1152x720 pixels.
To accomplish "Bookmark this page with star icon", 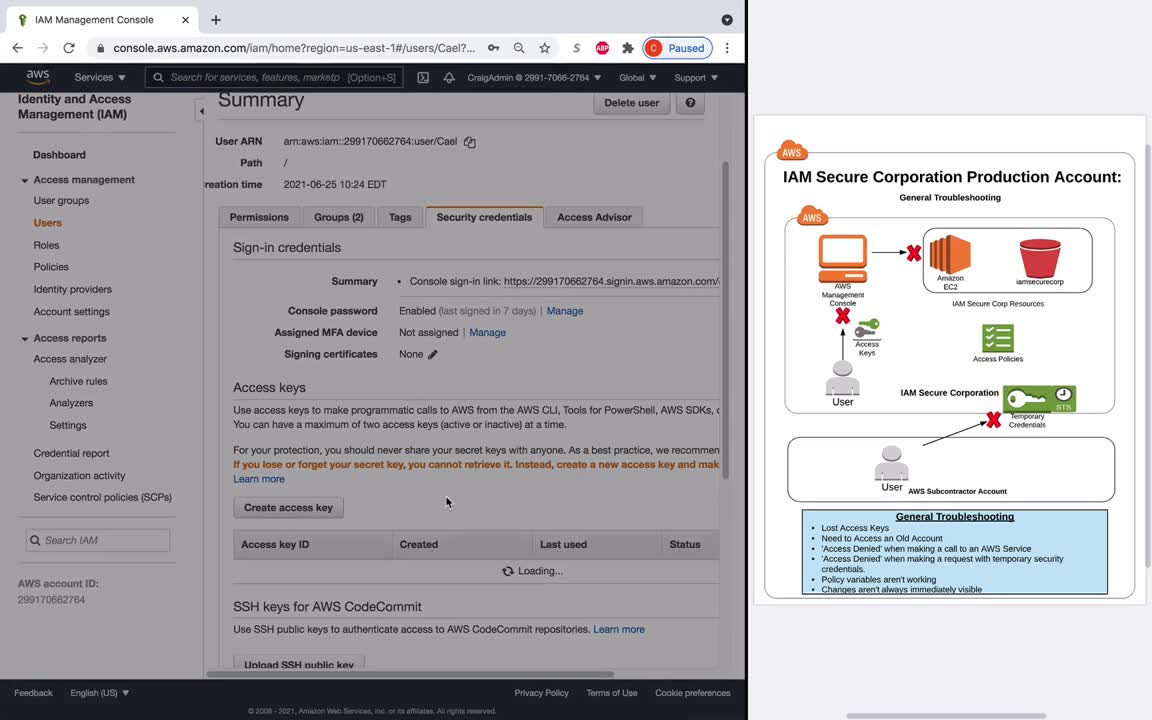I will 544,48.
